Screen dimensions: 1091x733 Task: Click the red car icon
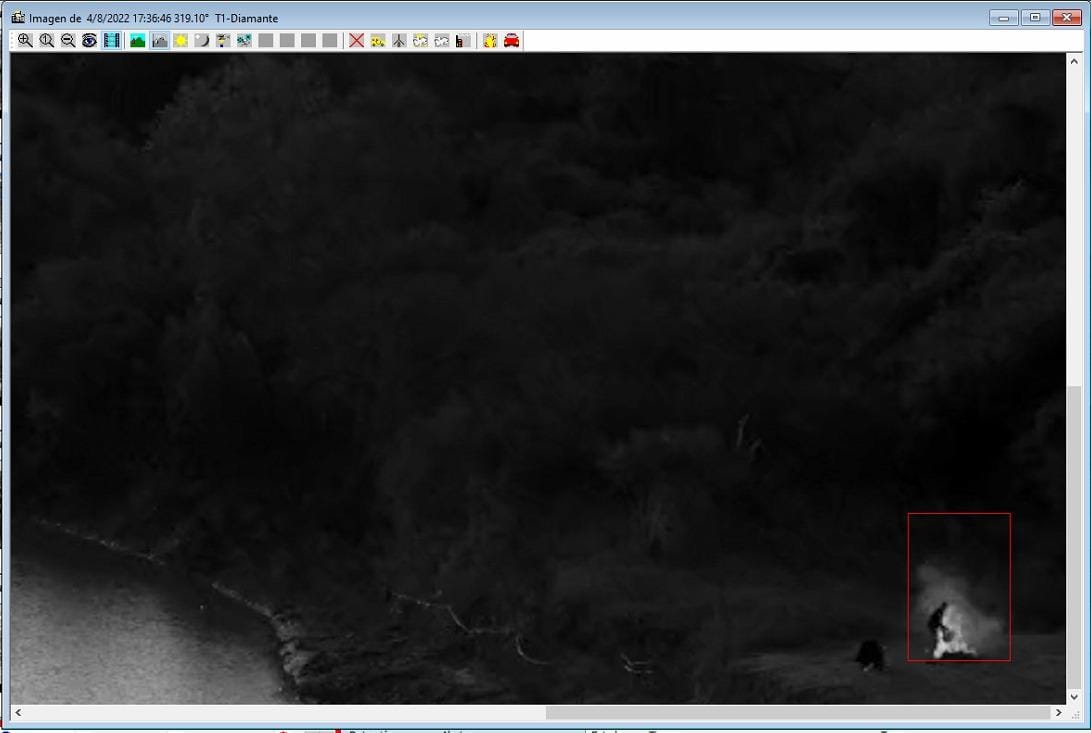[x=511, y=41]
